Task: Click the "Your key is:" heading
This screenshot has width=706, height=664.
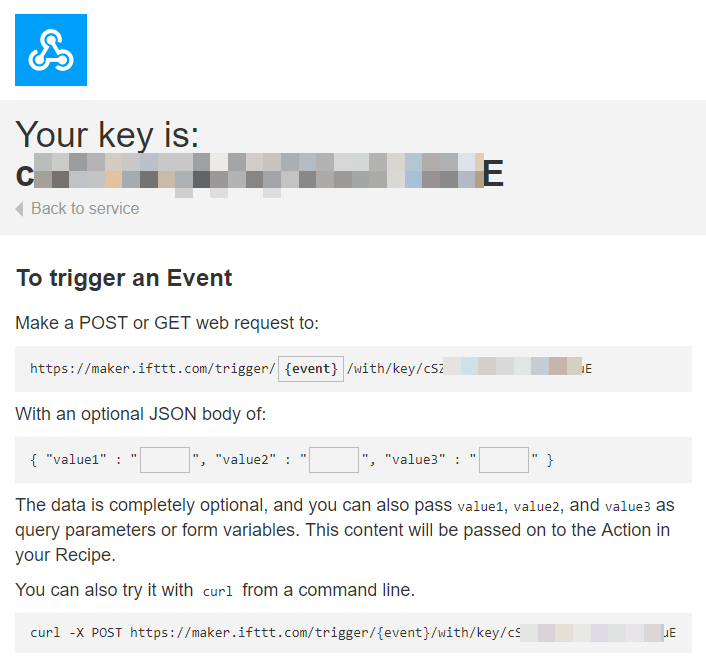Action: 108,134
